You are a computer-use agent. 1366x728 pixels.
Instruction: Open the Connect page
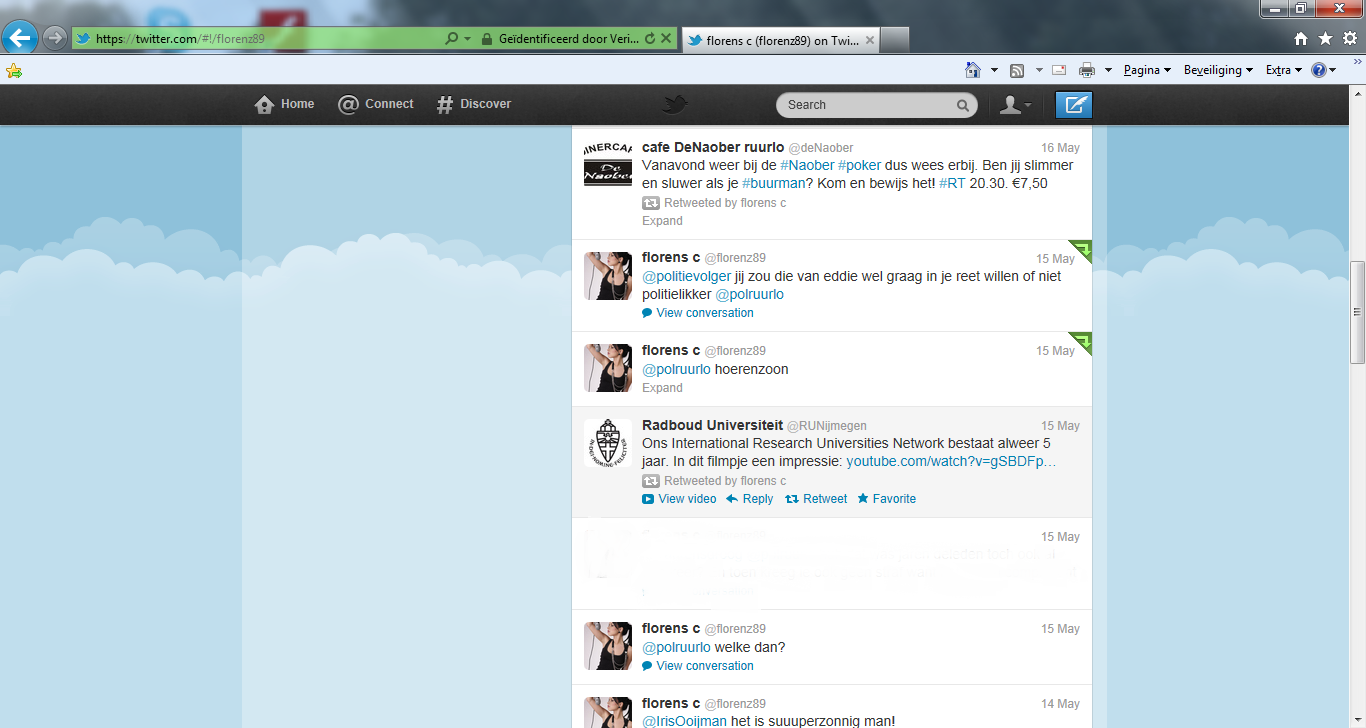tap(376, 104)
